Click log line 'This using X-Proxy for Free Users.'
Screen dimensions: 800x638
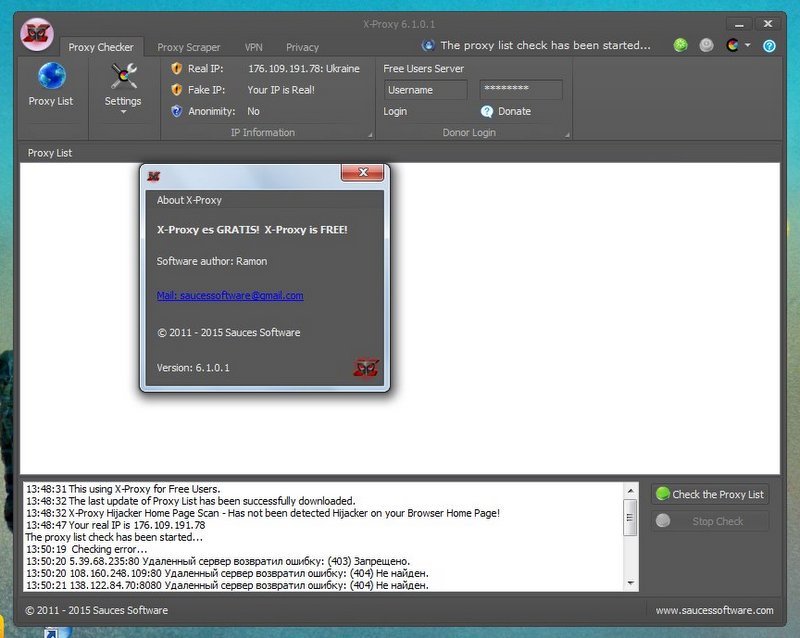point(123,489)
